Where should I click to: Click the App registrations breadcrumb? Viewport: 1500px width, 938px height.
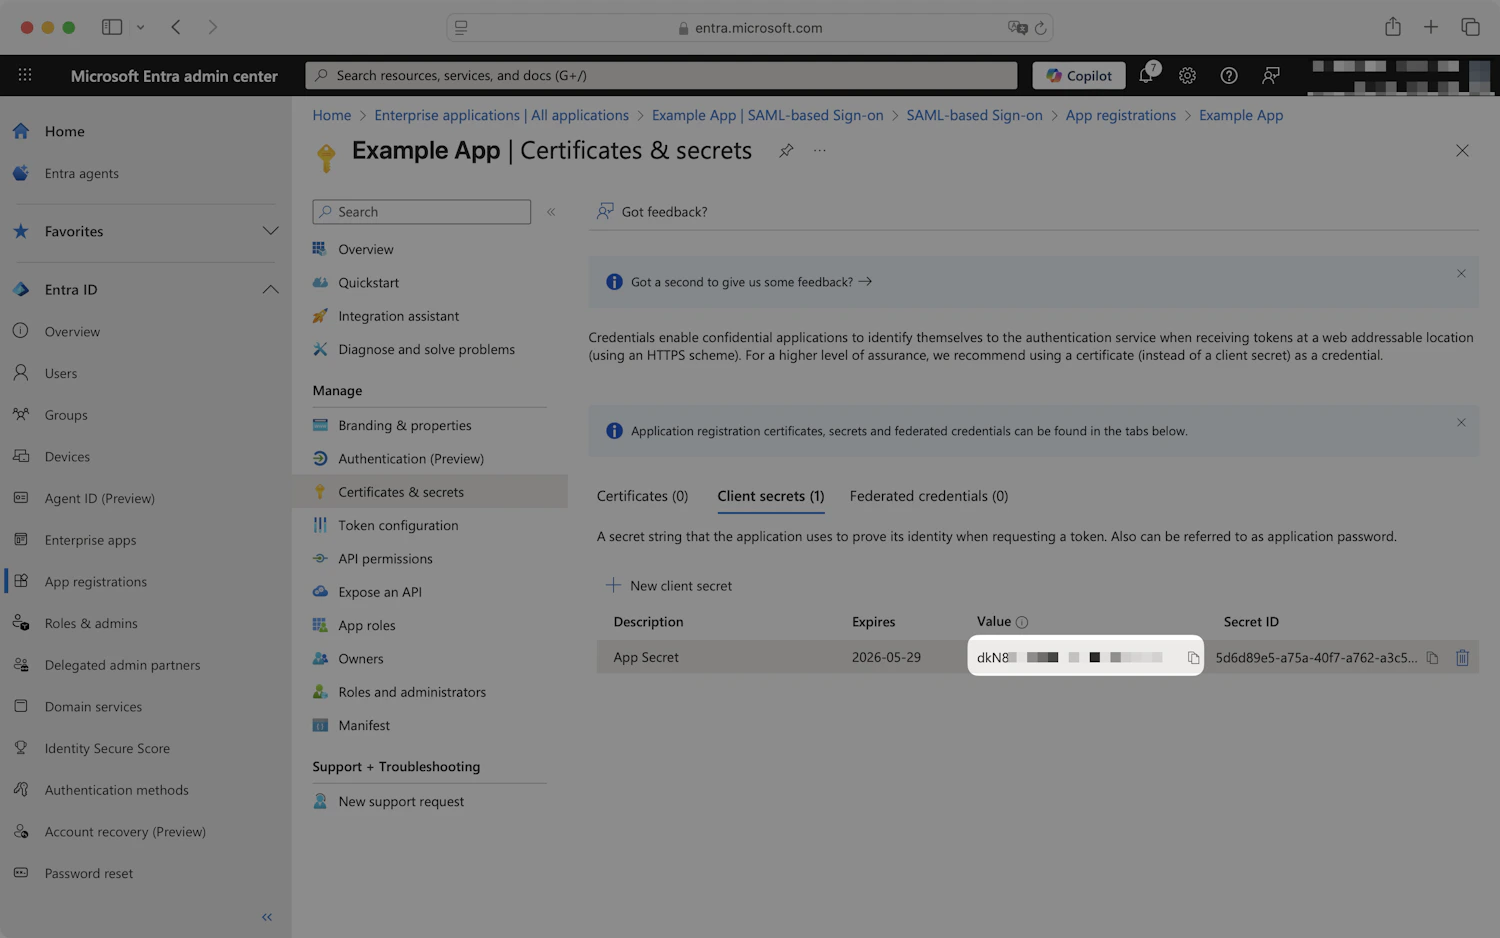(1120, 115)
